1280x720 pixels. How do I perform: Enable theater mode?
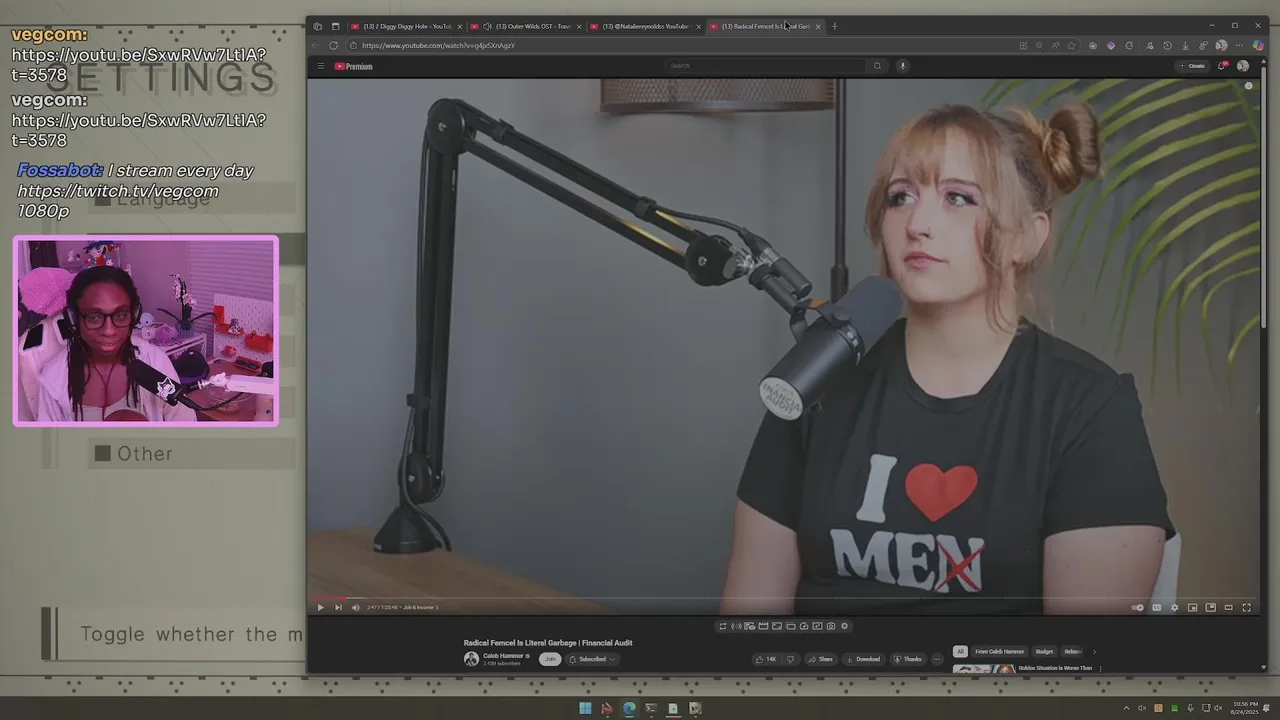(x=1228, y=607)
